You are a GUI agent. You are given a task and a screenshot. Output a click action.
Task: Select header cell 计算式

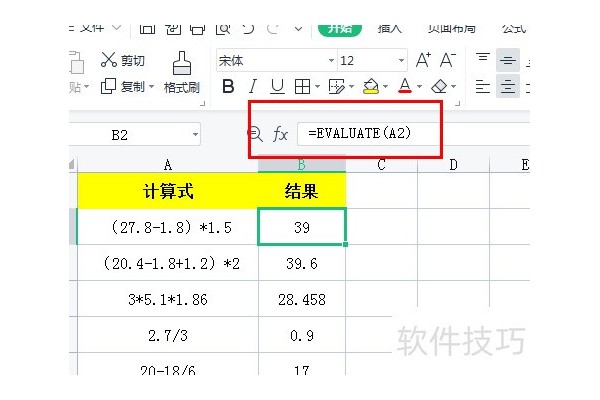point(168,191)
